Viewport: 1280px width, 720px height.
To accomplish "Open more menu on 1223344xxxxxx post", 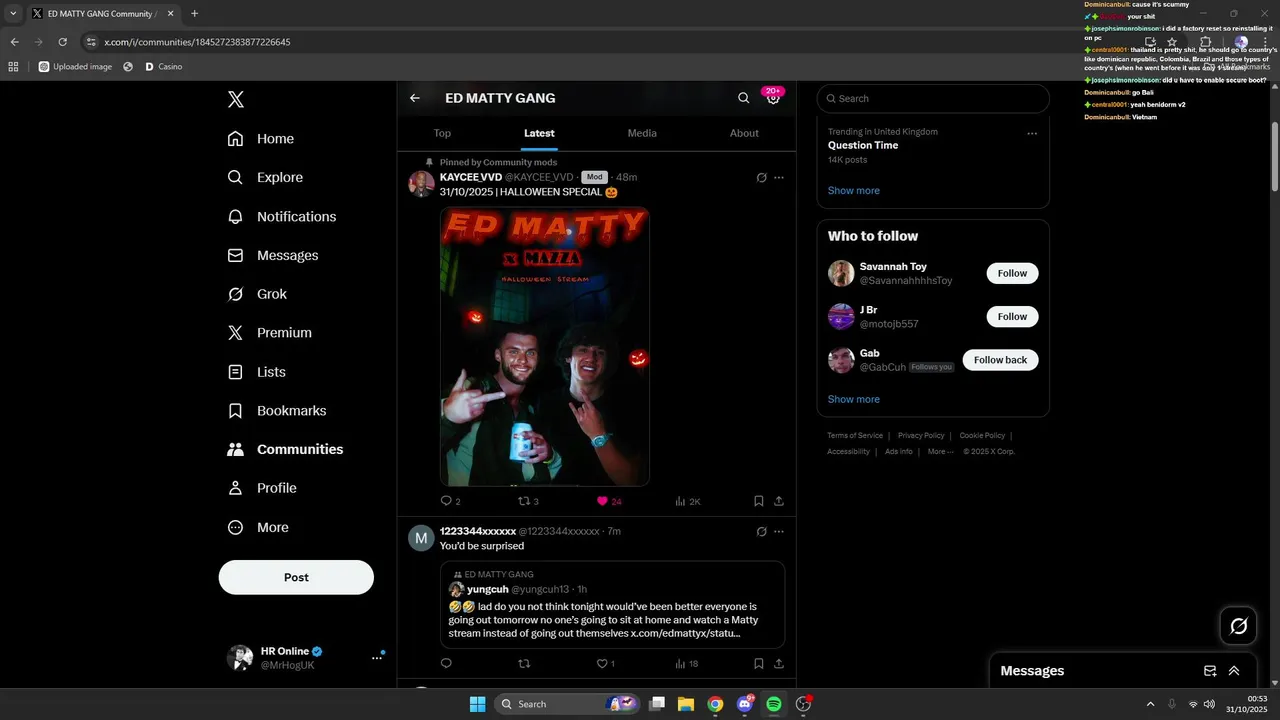I will (x=779, y=531).
